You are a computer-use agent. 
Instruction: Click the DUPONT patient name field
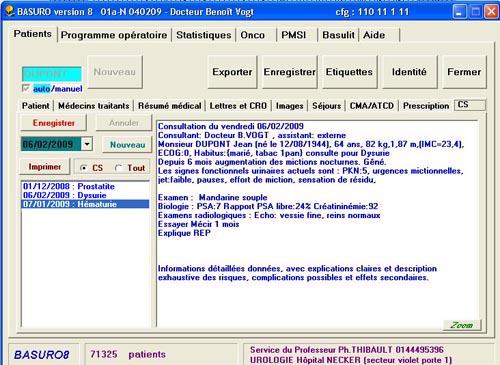click(x=52, y=74)
